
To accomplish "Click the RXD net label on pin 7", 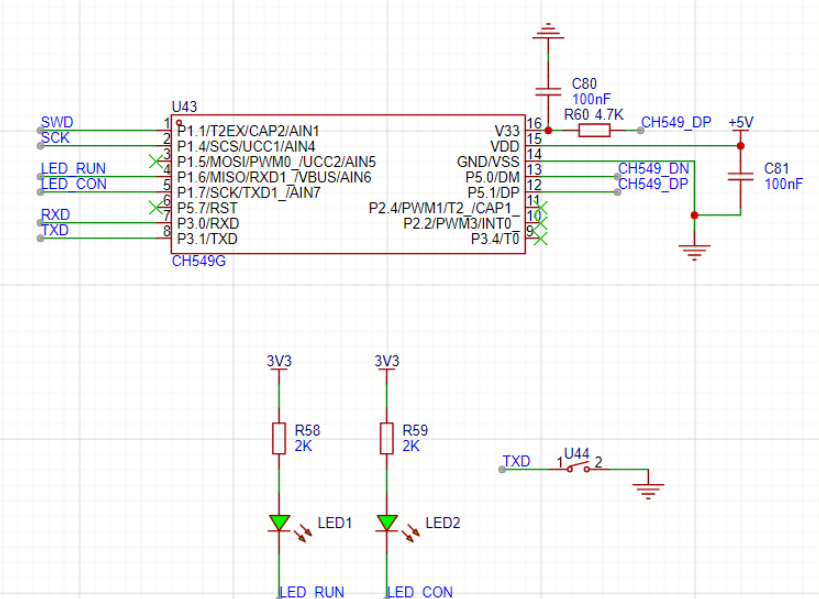I will [x=55, y=215].
